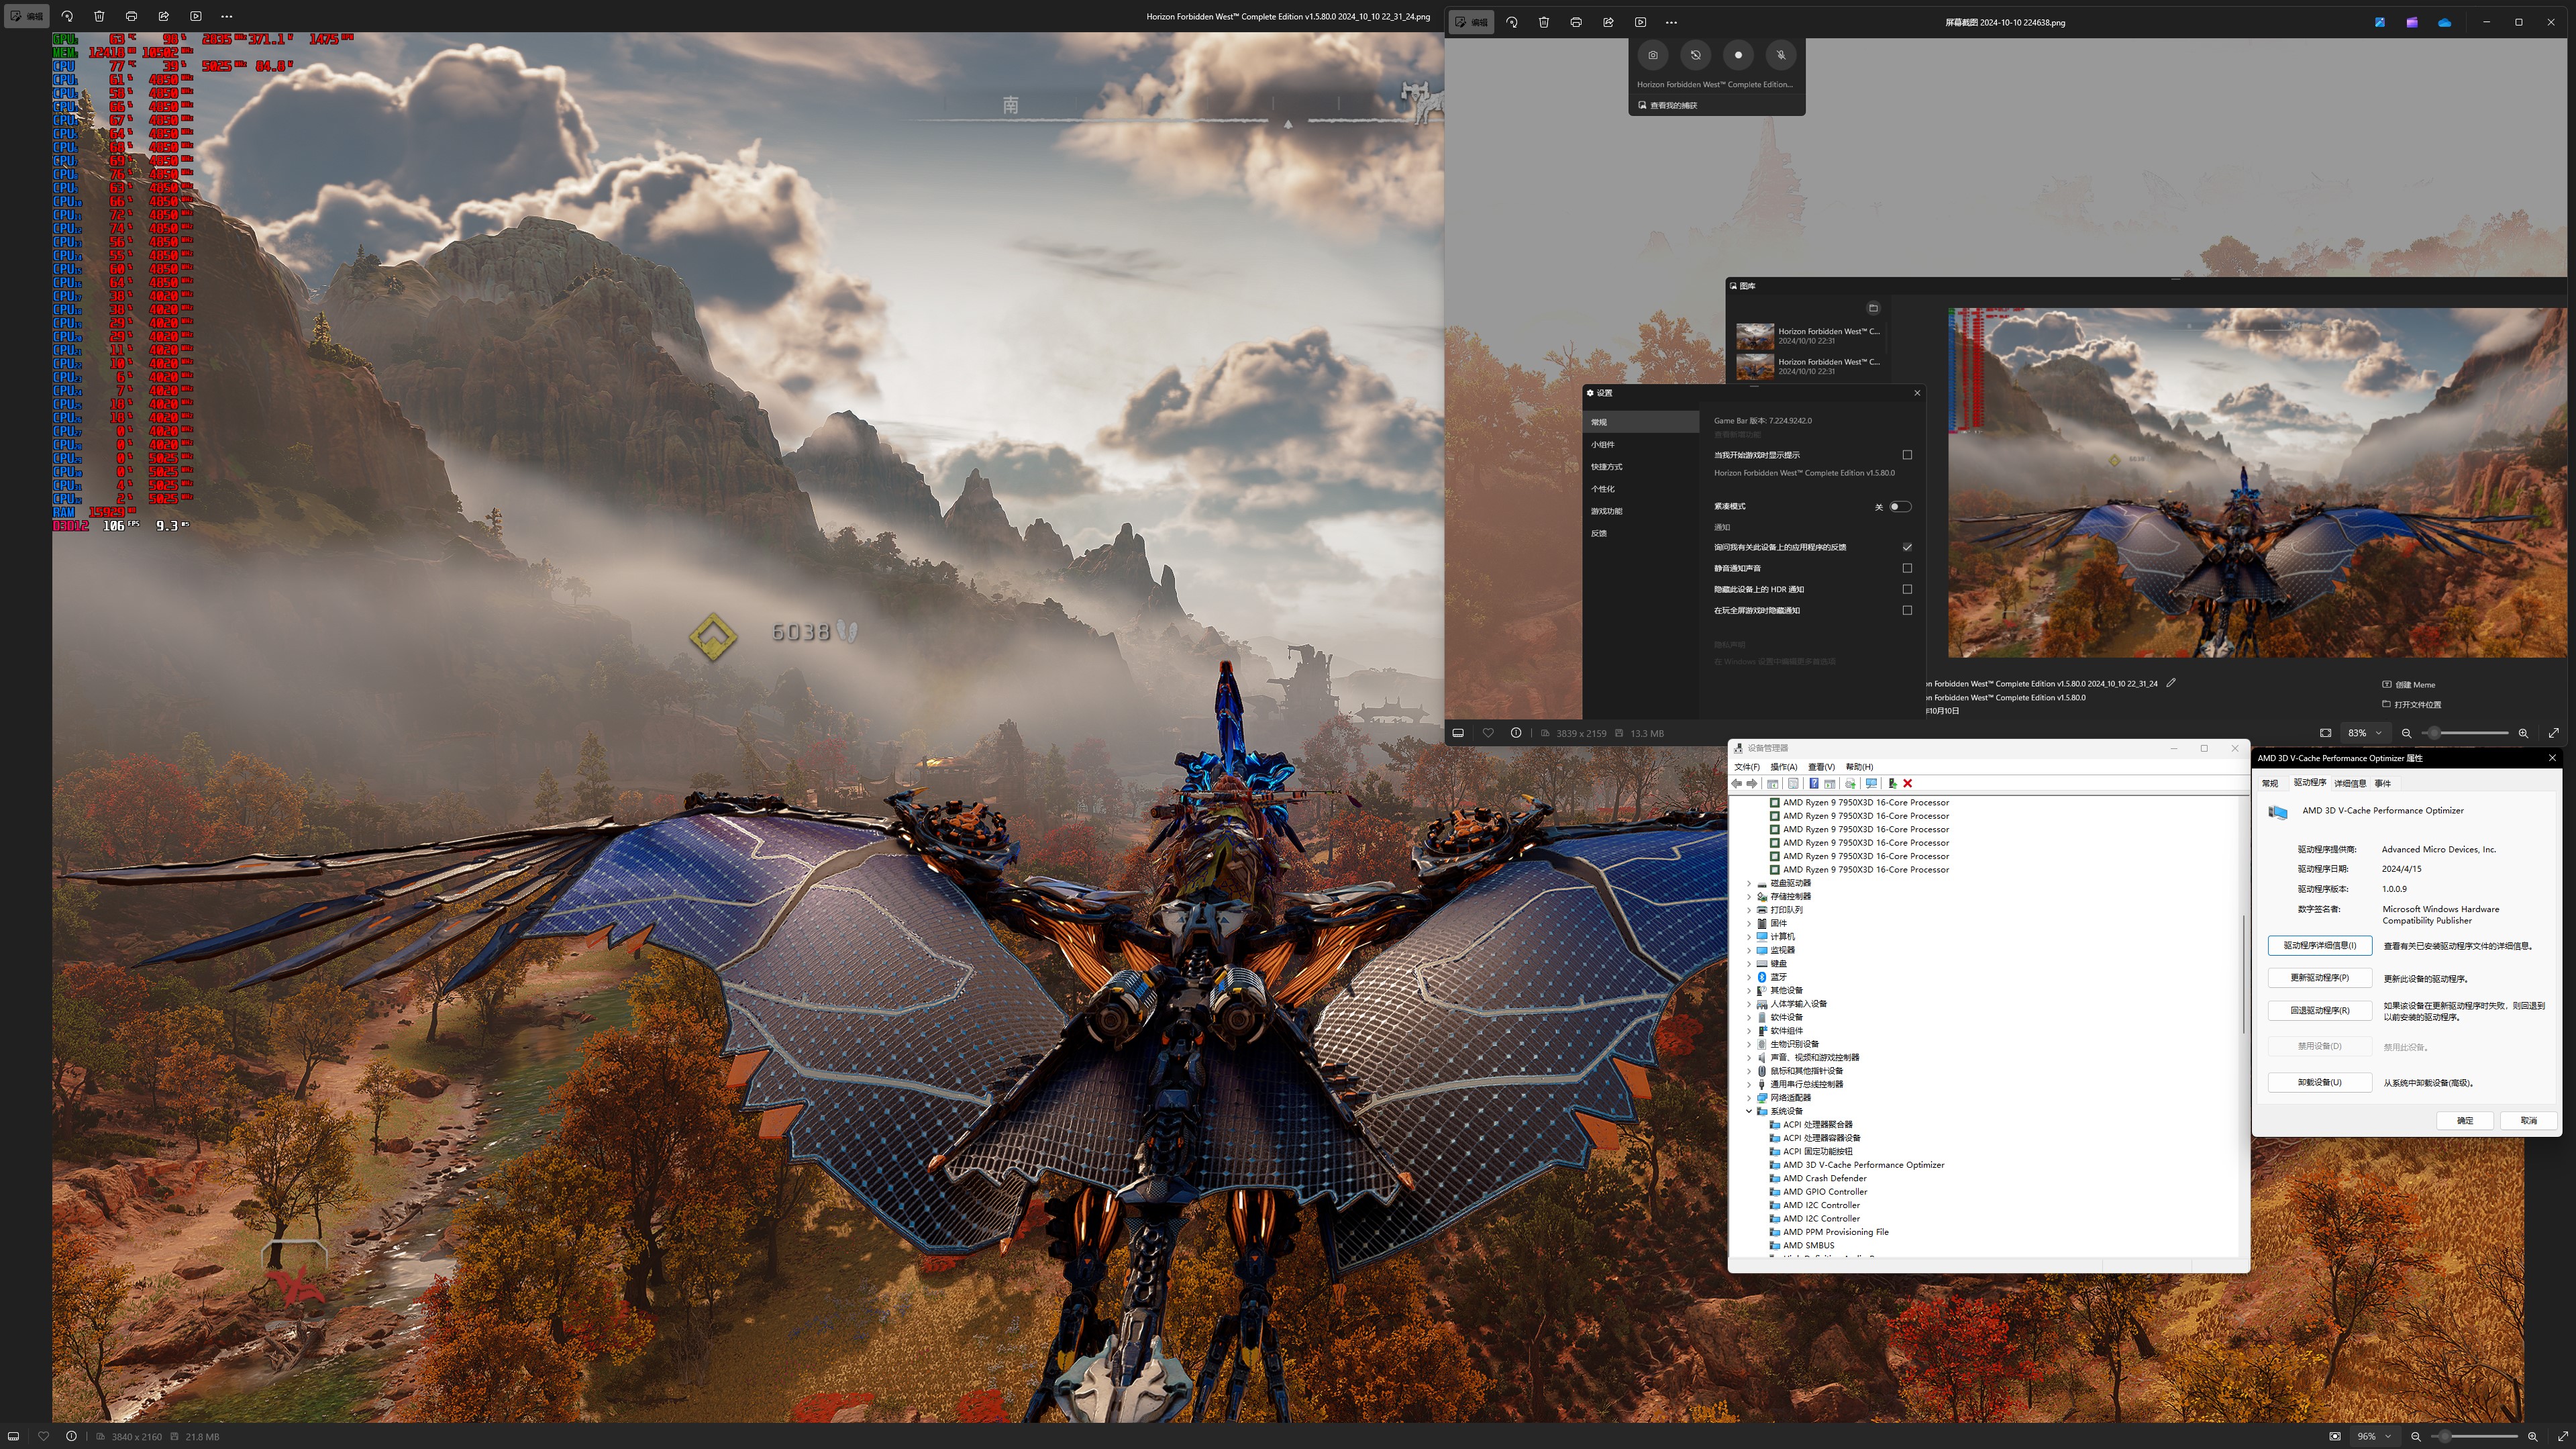Click the purple Clipchamp icon in title bar
The image size is (2576, 1449).
click(2412, 22)
